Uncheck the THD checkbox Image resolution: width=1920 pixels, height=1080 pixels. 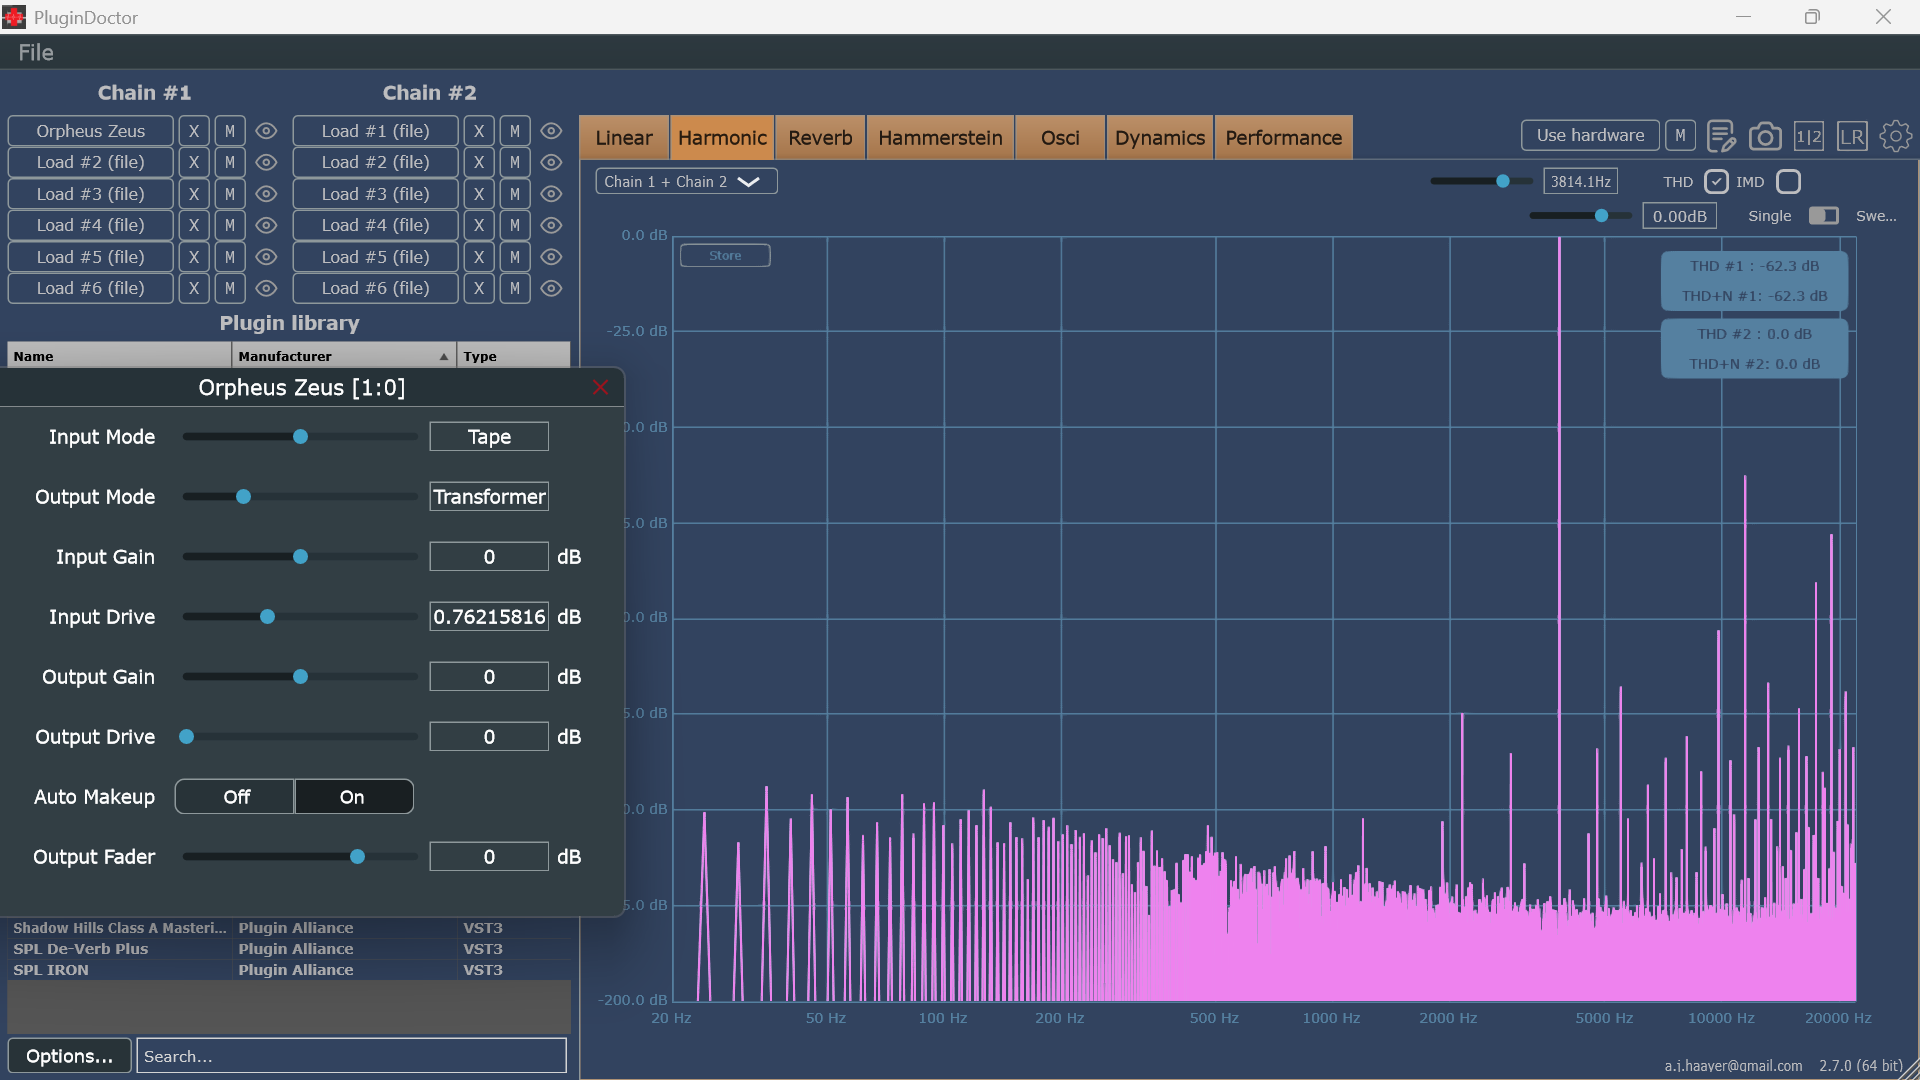1716,182
